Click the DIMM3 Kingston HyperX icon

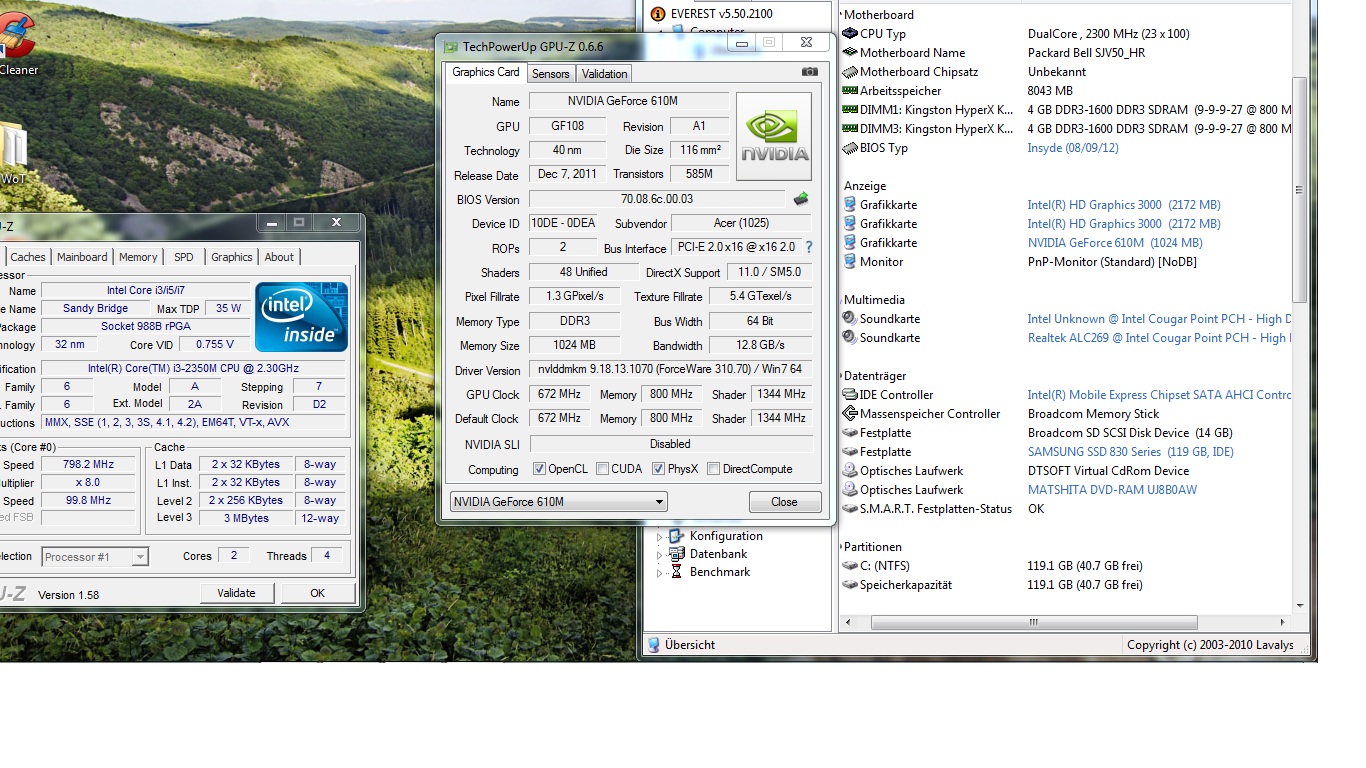click(x=850, y=129)
